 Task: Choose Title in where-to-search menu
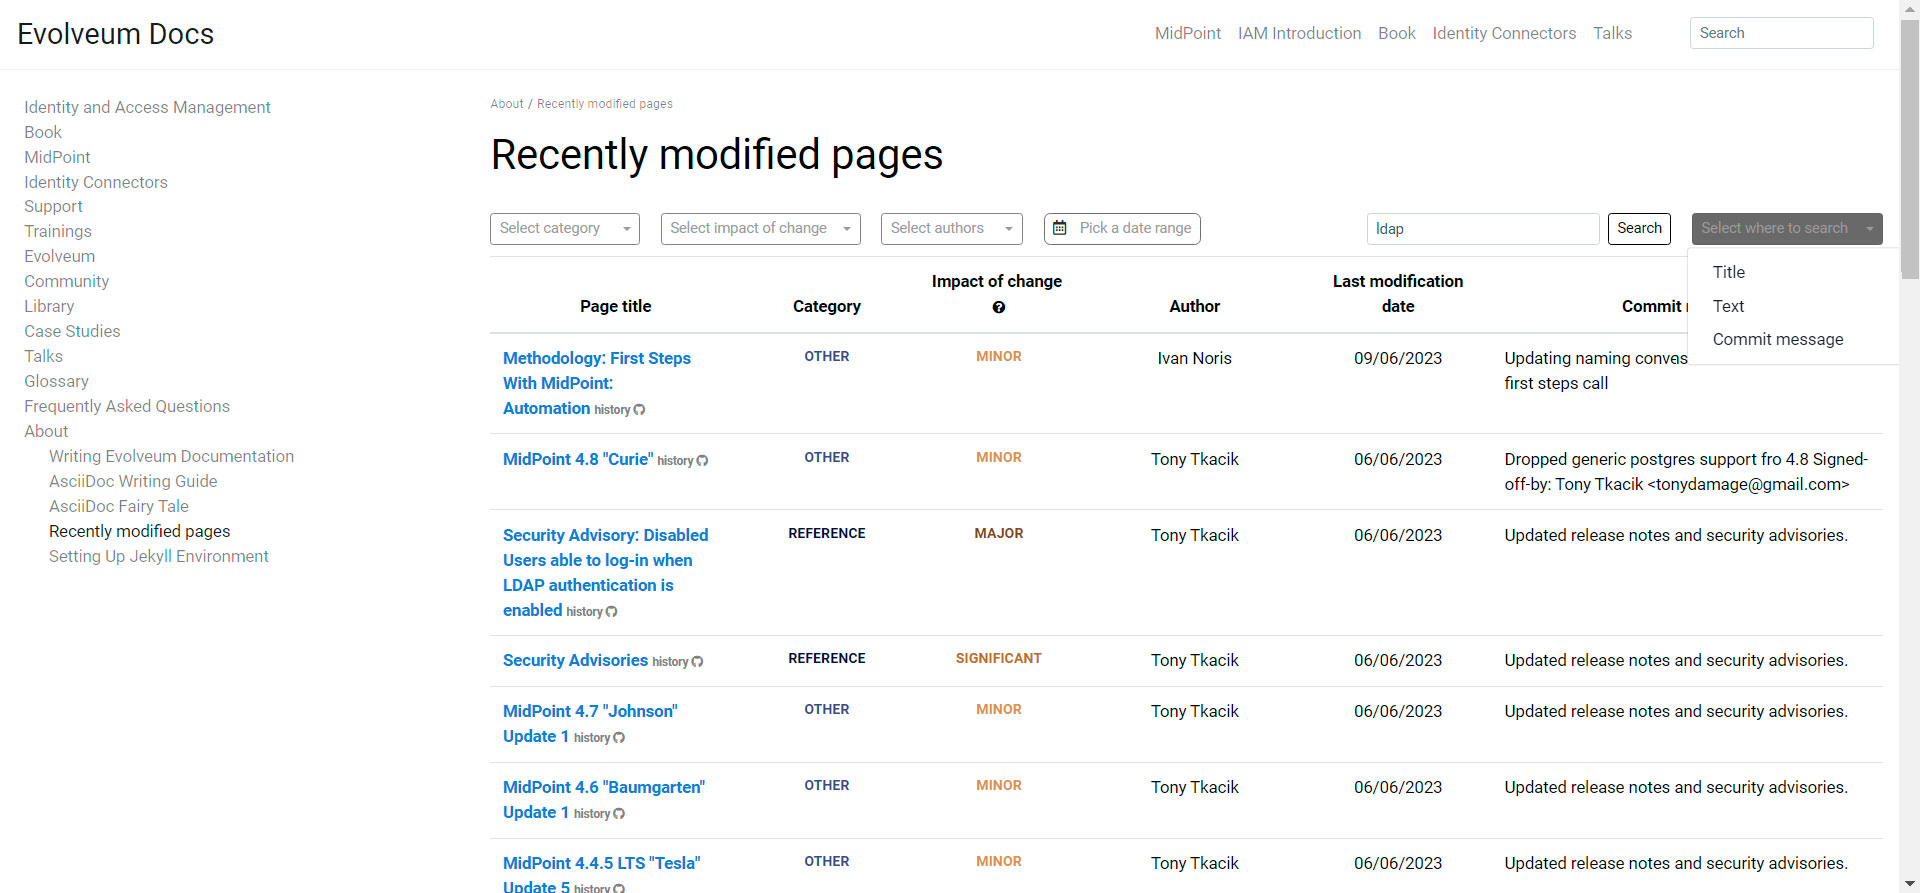tap(1728, 272)
